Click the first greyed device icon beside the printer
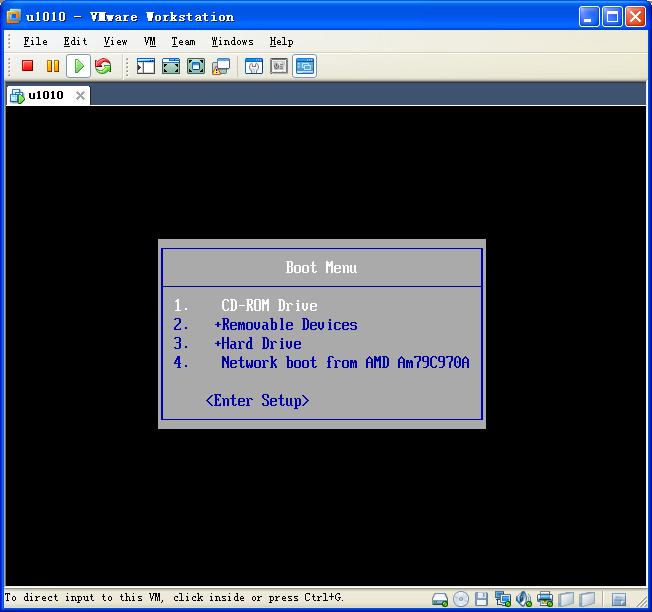 [x=566, y=599]
